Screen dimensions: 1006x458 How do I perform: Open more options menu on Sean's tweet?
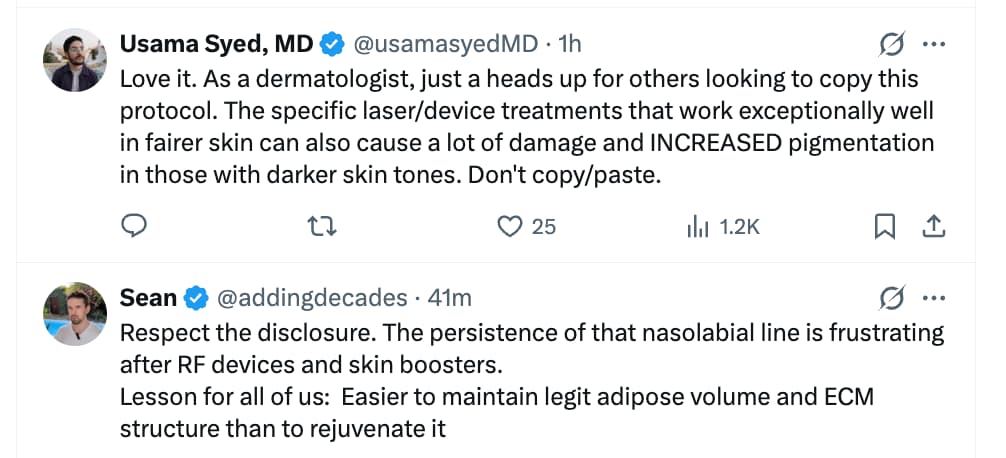tap(933, 298)
